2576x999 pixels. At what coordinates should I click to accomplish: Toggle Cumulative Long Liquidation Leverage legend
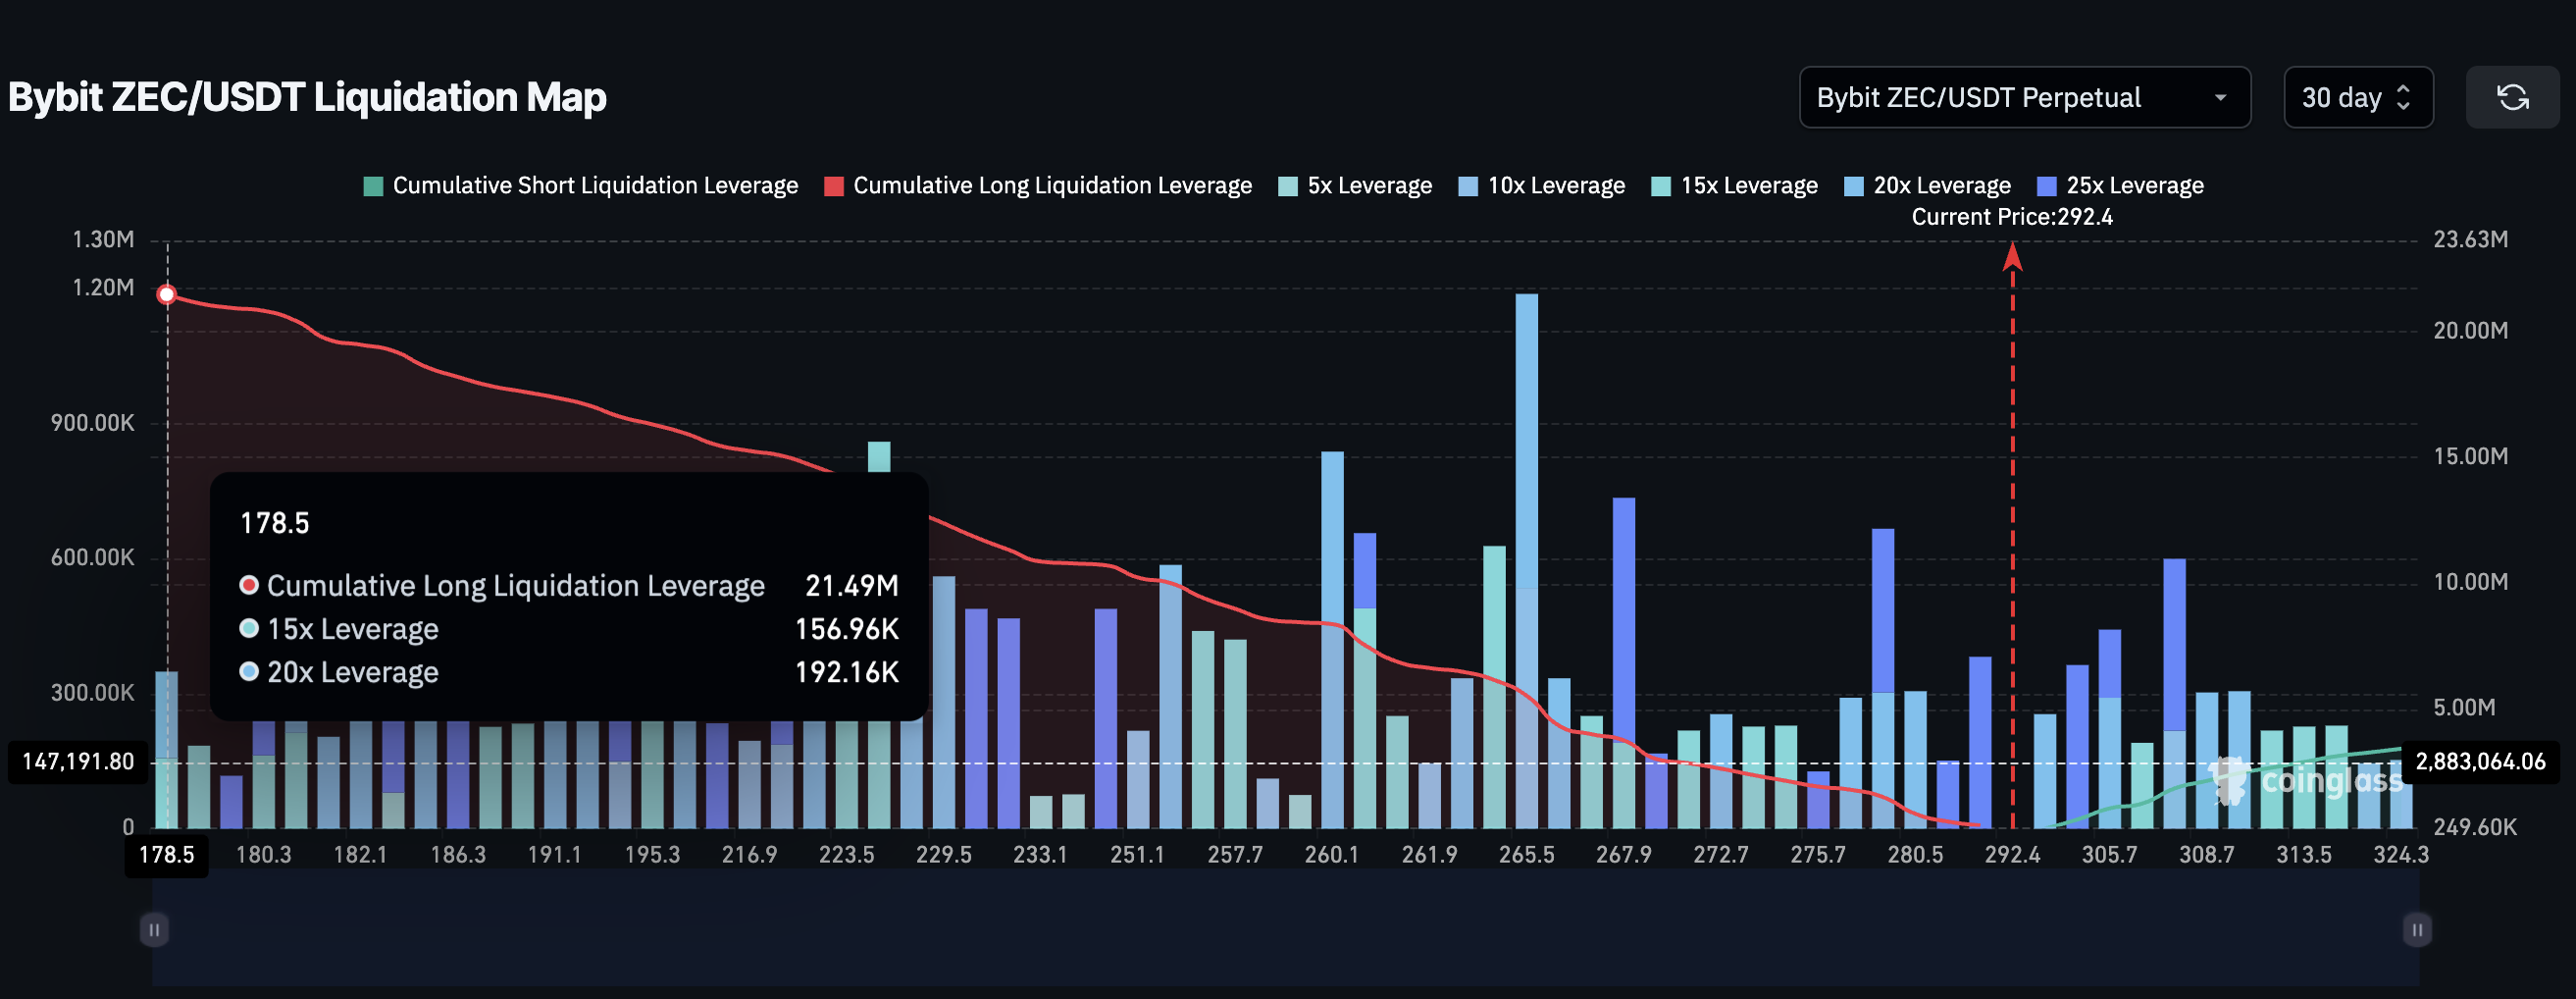pos(1038,186)
